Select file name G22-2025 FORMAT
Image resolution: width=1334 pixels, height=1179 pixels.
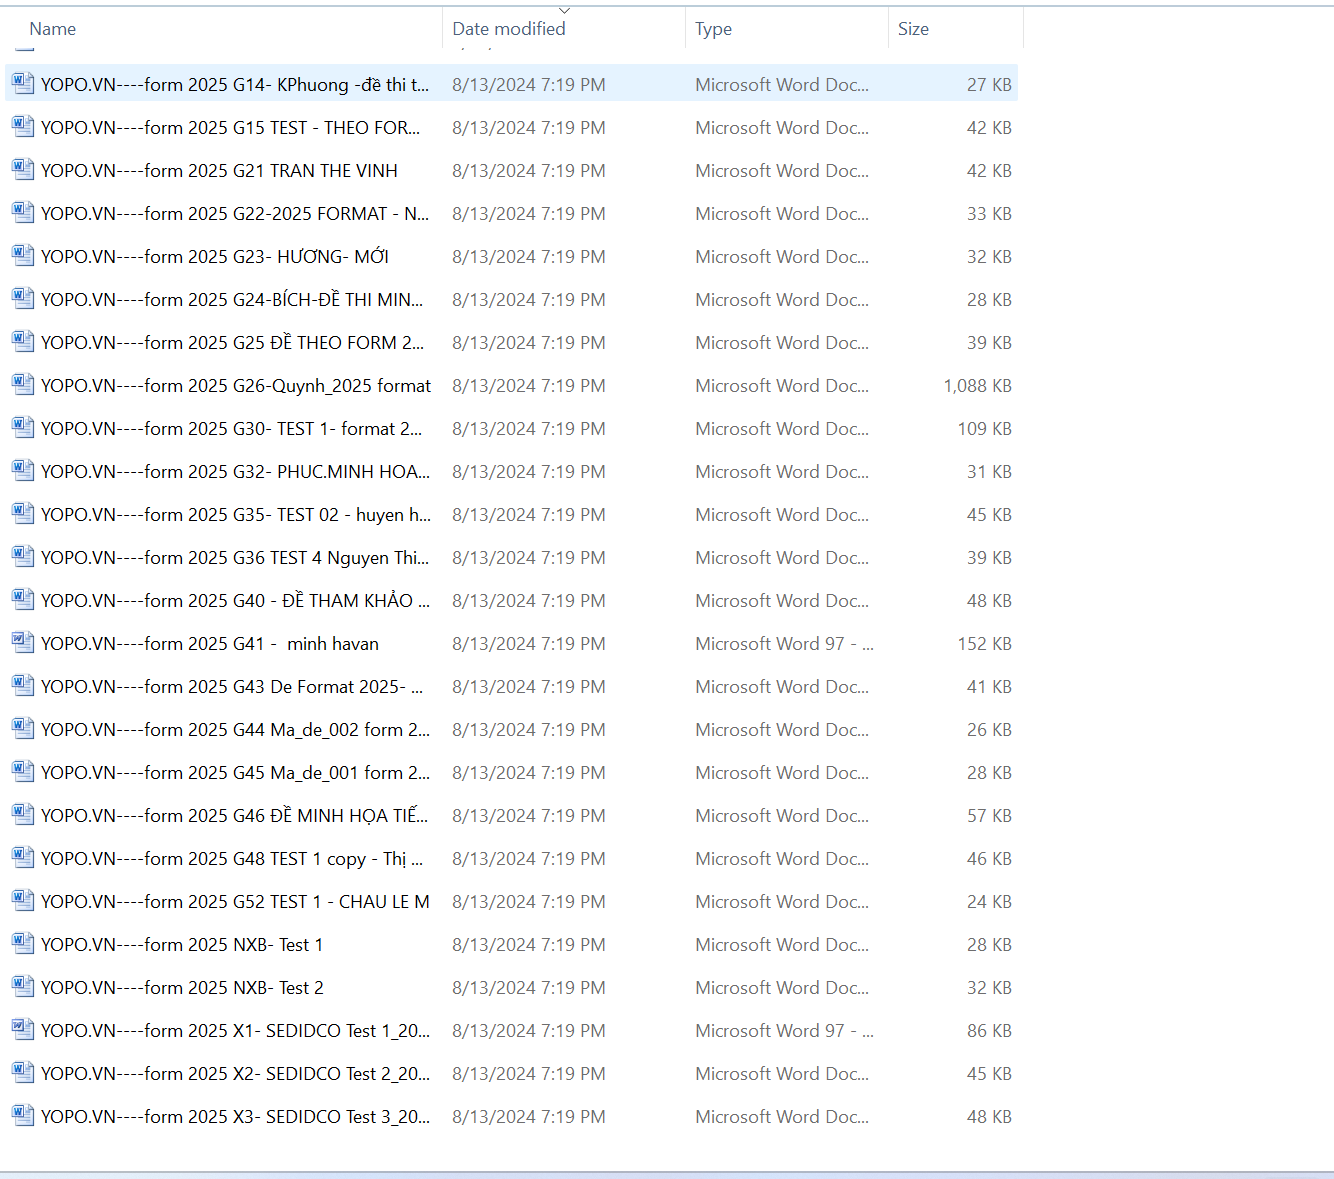(x=235, y=214)
